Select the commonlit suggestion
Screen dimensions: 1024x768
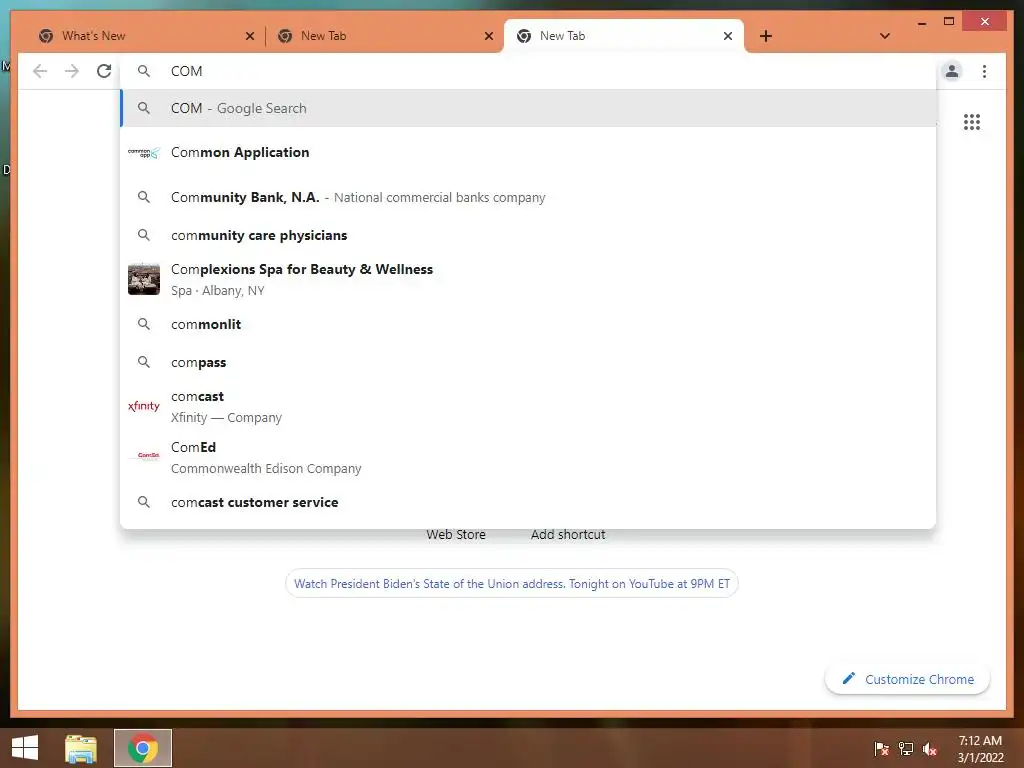tap(528, 324)
